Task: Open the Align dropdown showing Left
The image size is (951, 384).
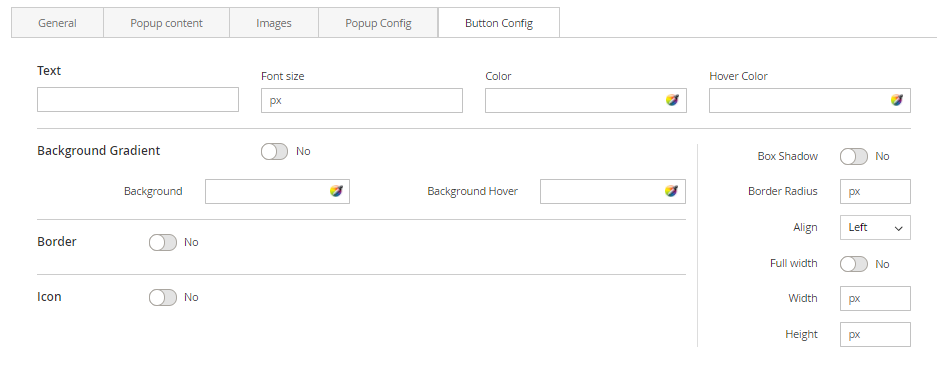Action: (875, 227)
